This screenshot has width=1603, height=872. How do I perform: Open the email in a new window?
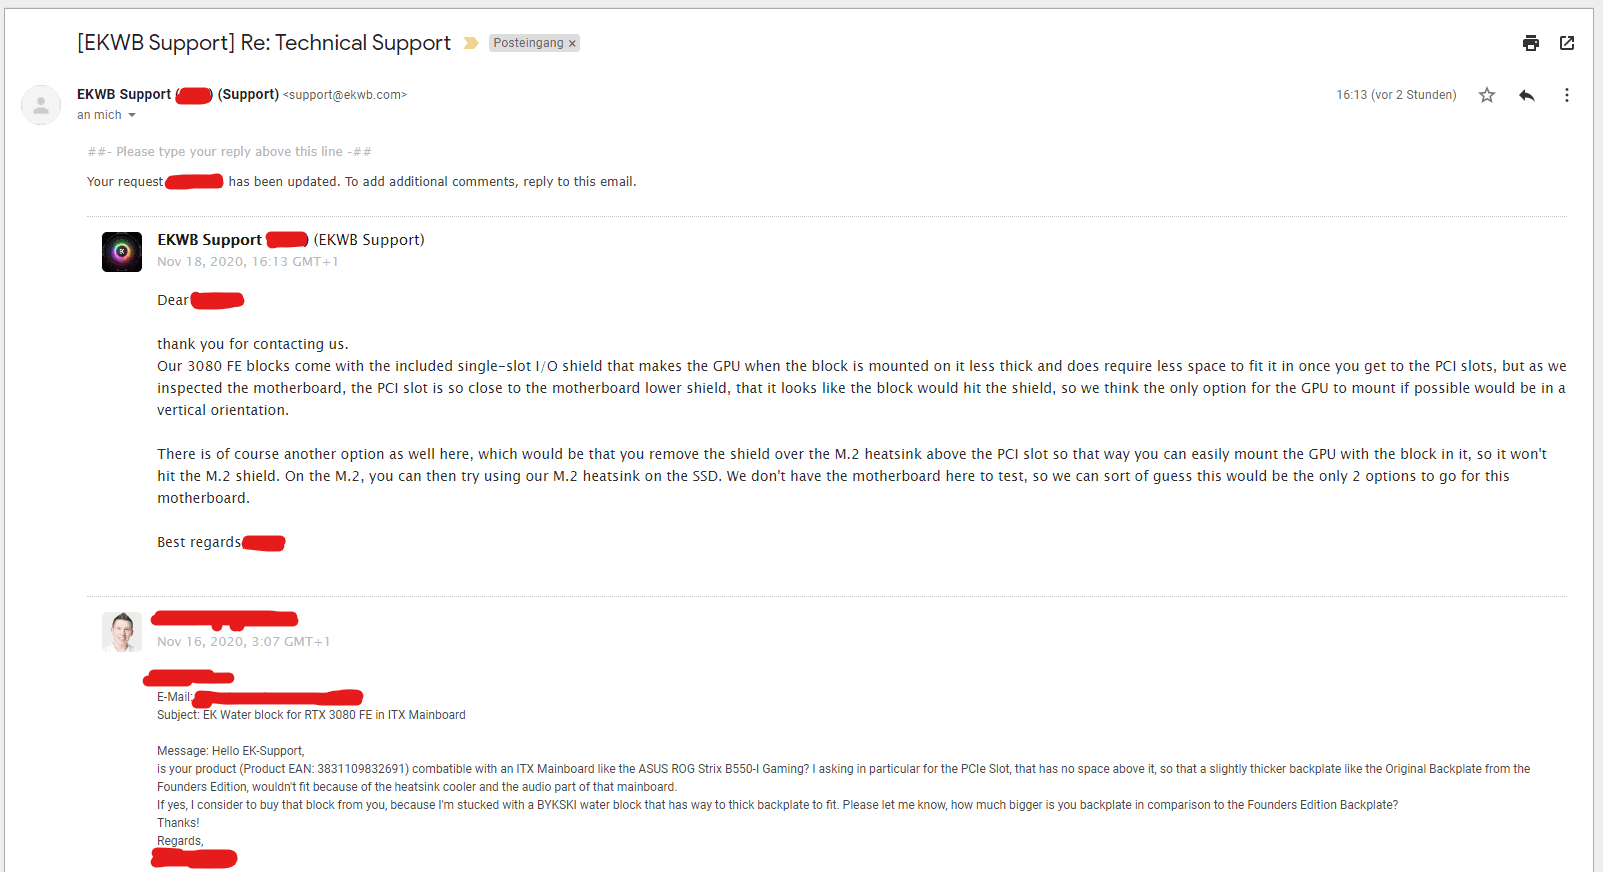(x=1567, y=43)
